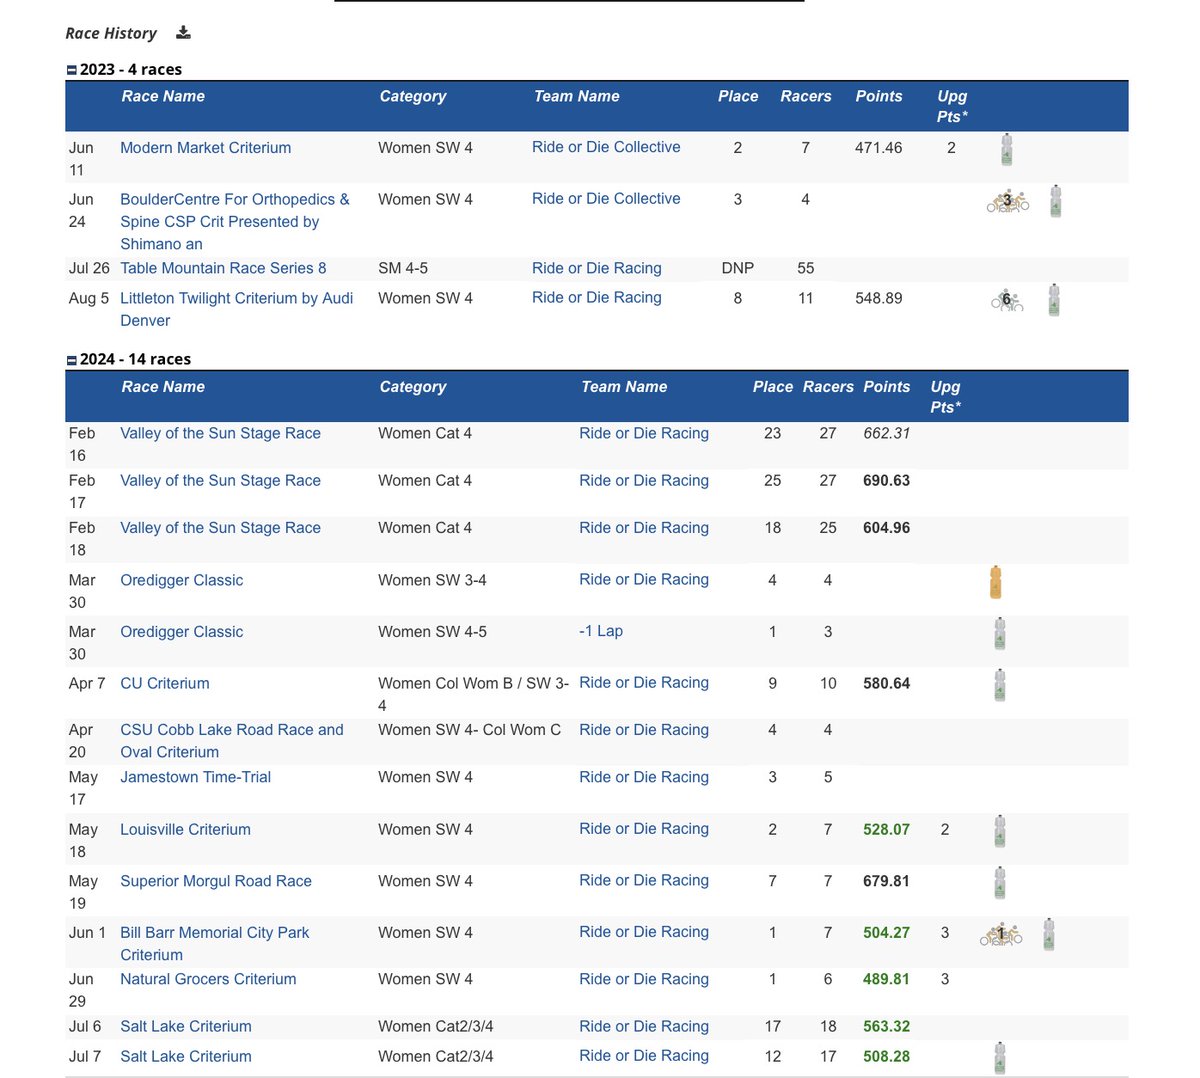This screenshot has width=1200, height=1078.
Task: Open Ride or Die Racing team in Littleton Twilight row
Action: (597, 297)
